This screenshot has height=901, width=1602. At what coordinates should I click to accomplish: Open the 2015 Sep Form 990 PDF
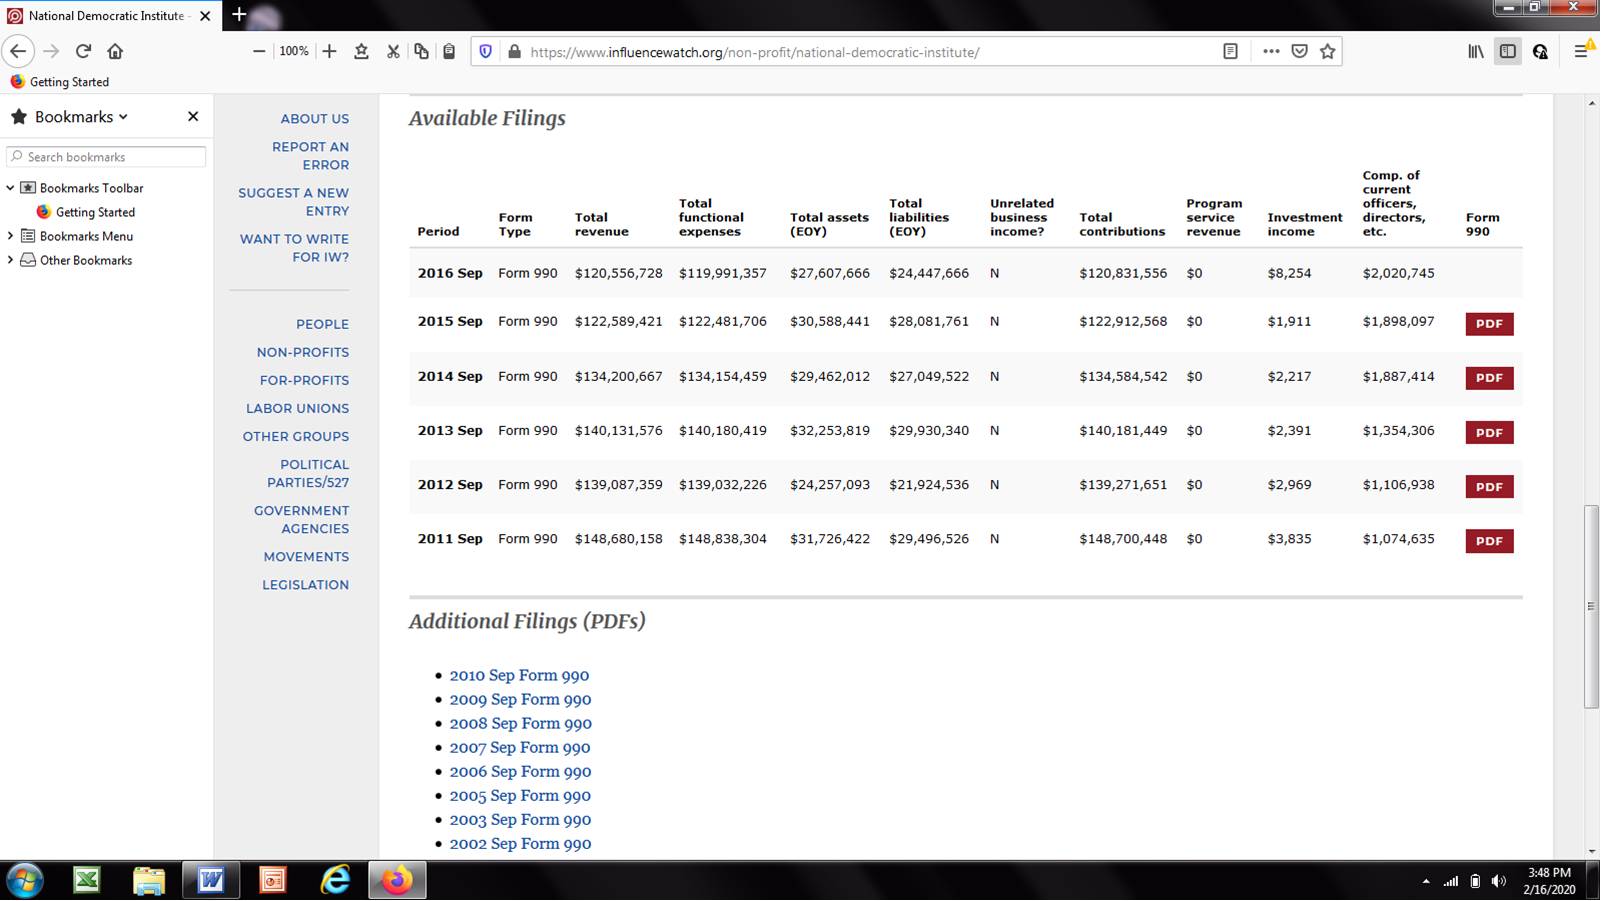pyautogui.click(x=1488, y=324)
